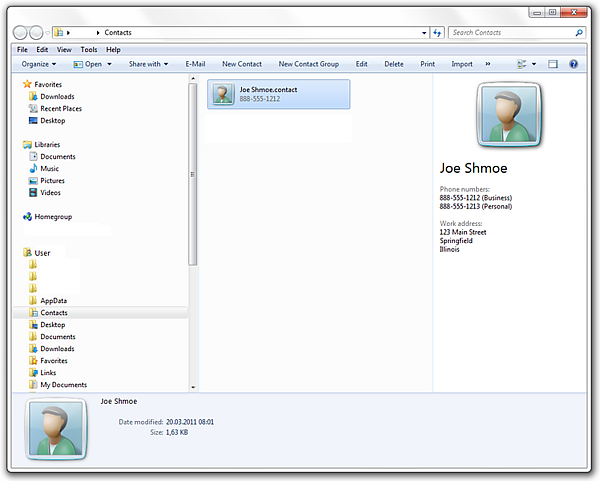Show hidden toolbar commands chevron

coord(488,64)
